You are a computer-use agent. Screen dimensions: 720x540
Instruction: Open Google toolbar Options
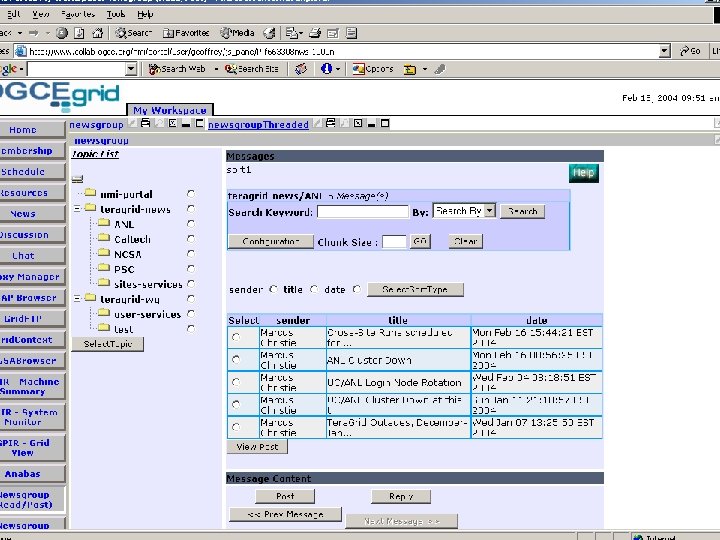[x=373, y=69]
